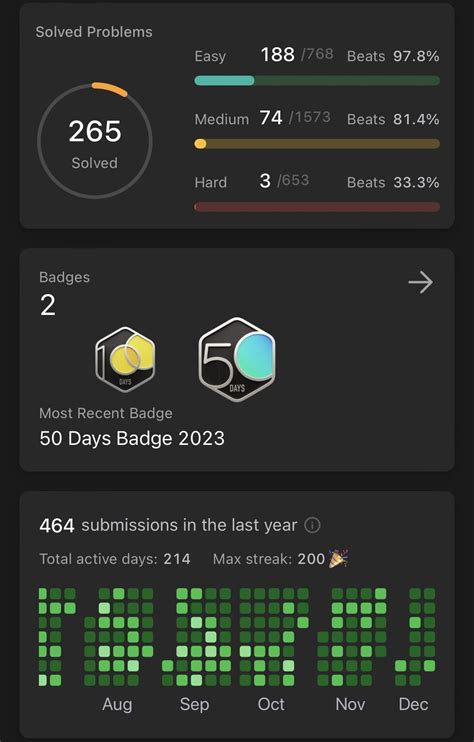474x742 pixels.
Task: Select the Hard difficulty label
Action: click(211, 182)
